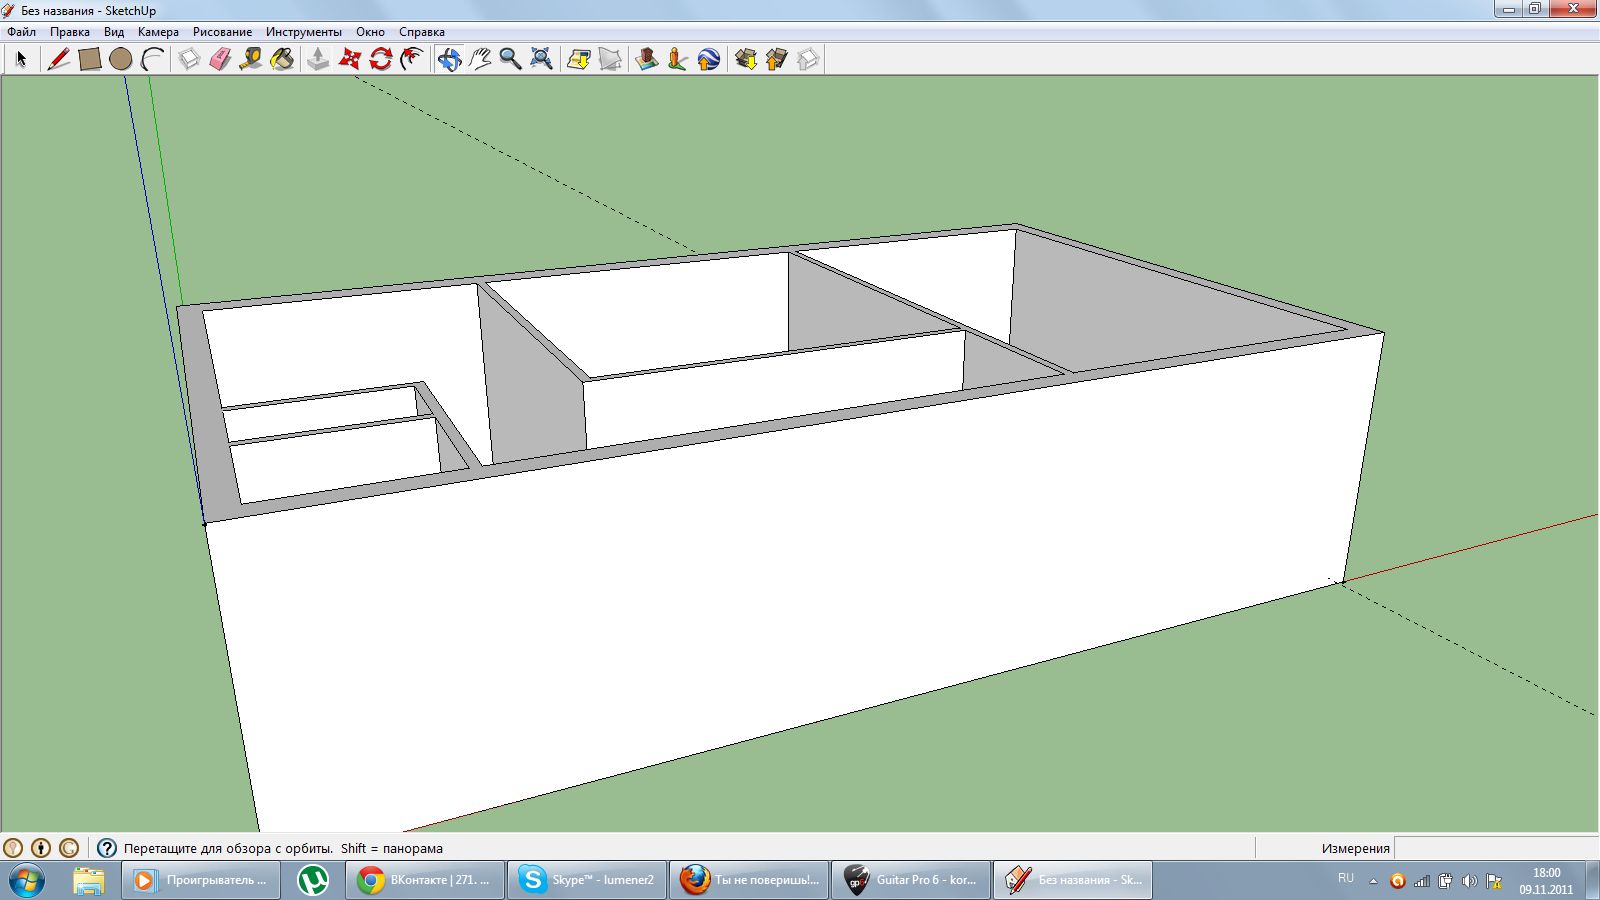The height and width of the screenshot is (900, 1600).
Task: Click the Zoom Extents icon
Action: point(542,59)
